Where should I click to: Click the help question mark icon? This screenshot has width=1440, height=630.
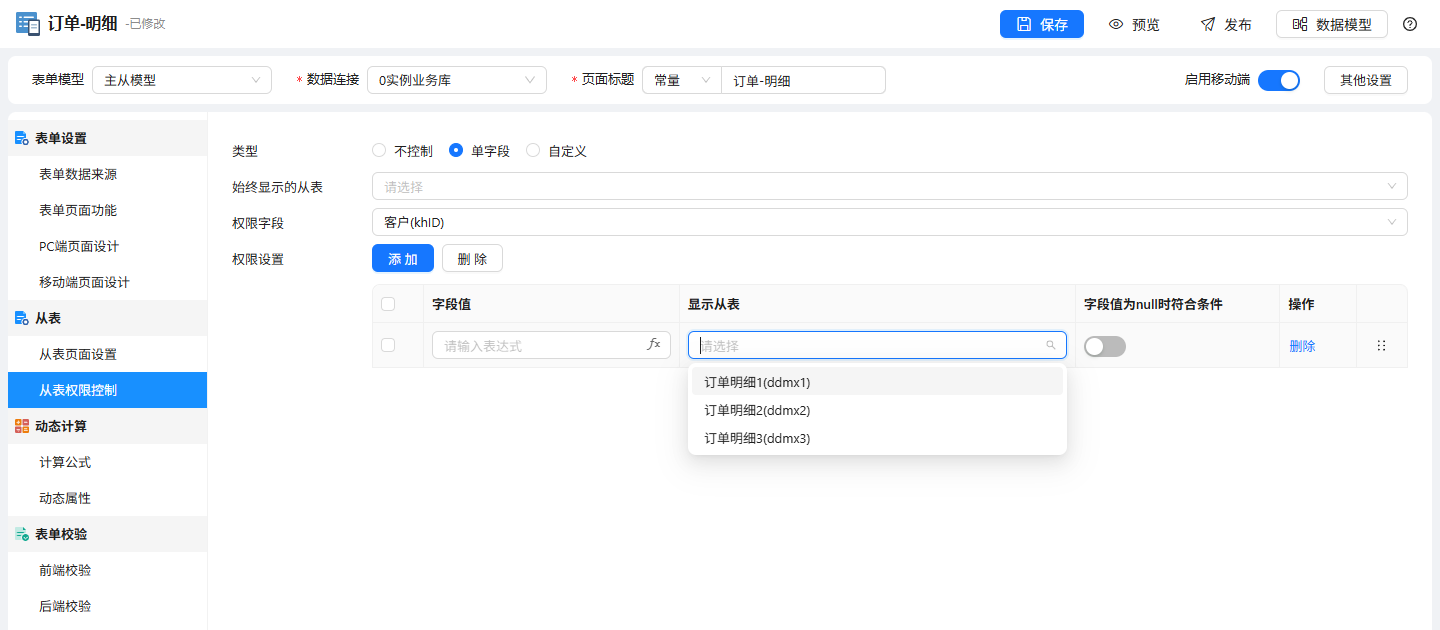pyautogui.click(x=1410, y=24)
